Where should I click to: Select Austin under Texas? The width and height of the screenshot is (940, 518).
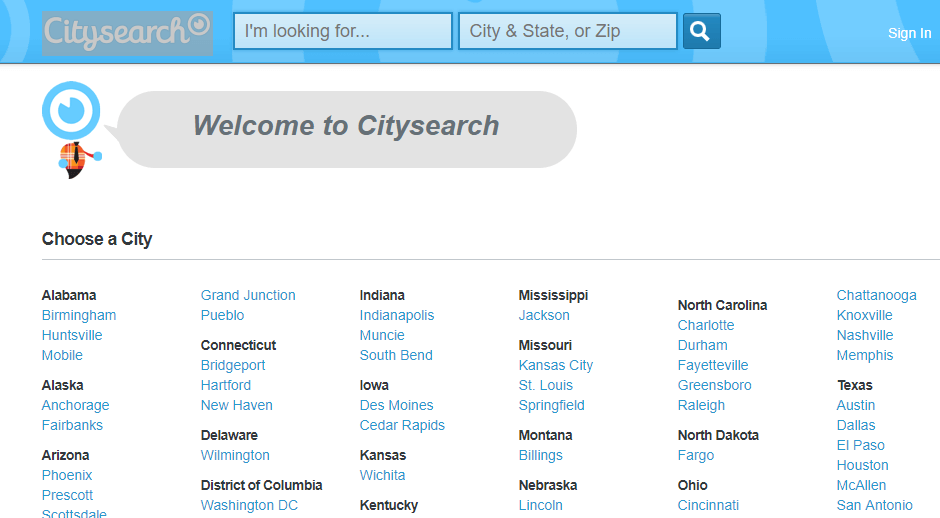coord(856,405)
